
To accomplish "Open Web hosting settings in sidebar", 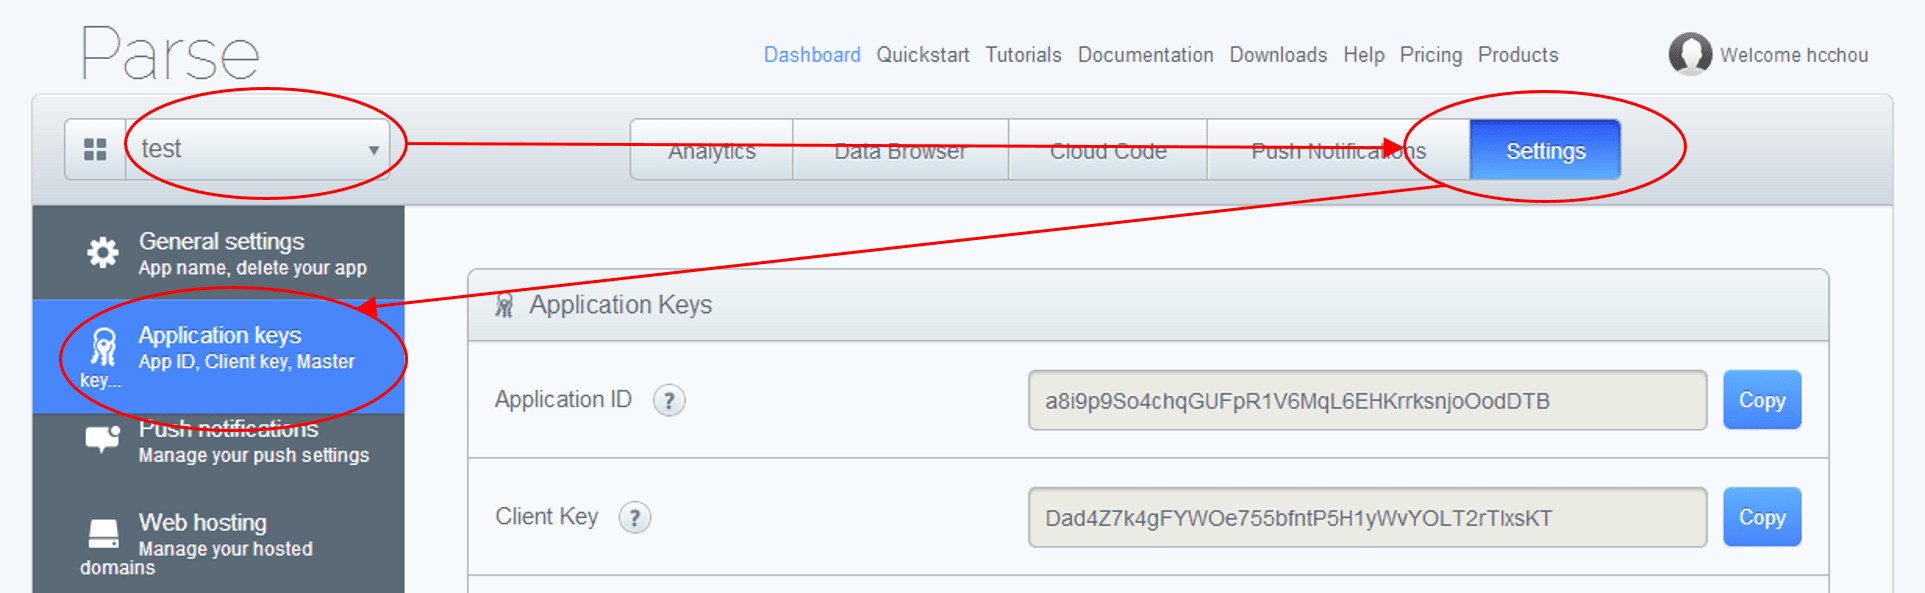I will [218, 541].
